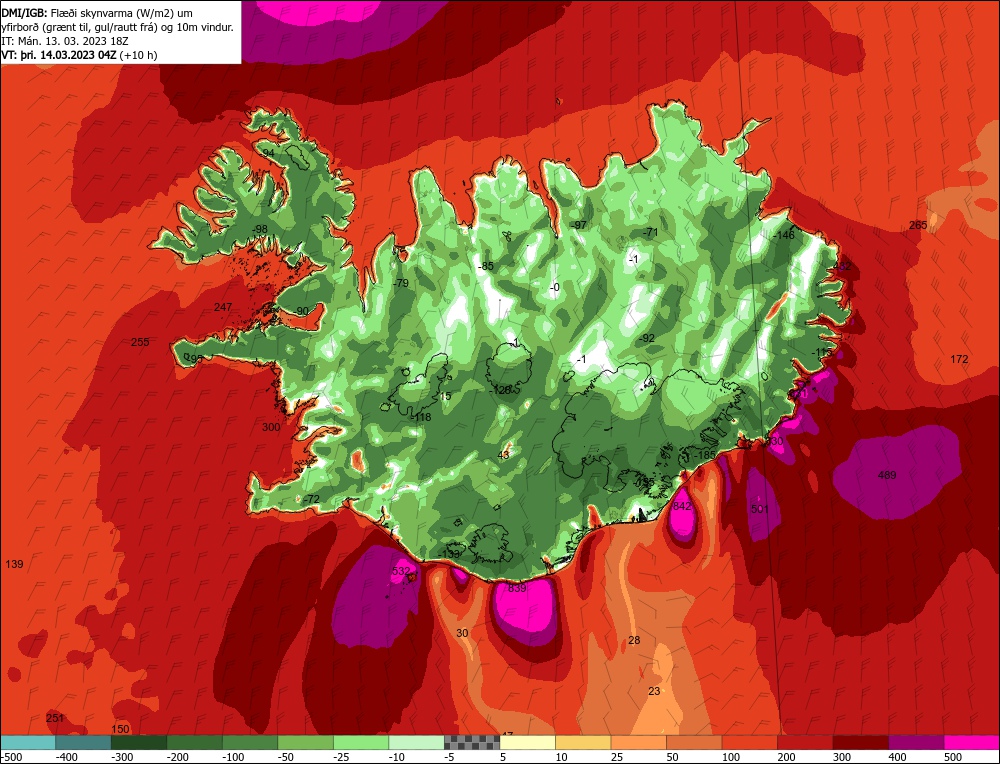Click the '-50' label under the color legend

click(287, 756)
